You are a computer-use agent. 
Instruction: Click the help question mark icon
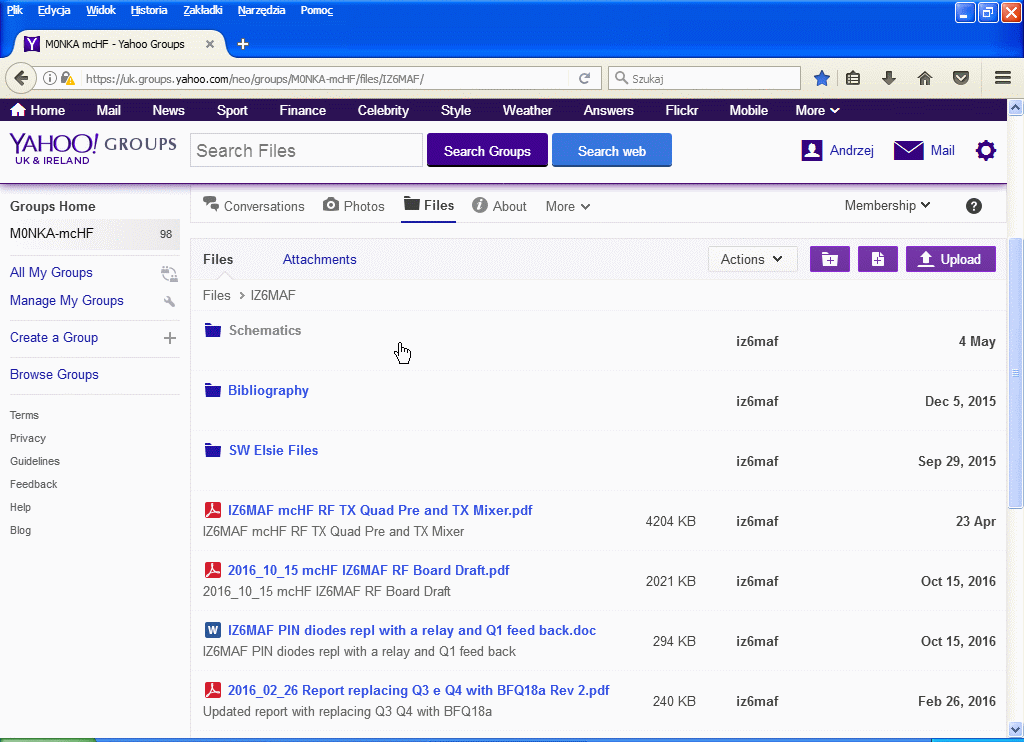point(974,206)
